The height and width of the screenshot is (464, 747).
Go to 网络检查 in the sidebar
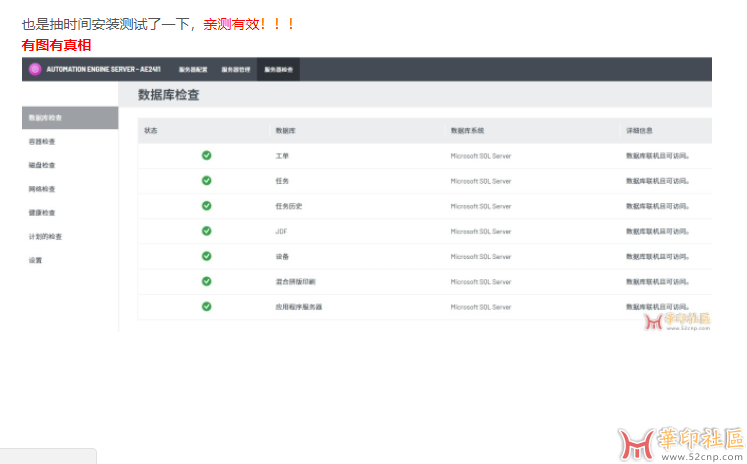(x=42, y=189)
